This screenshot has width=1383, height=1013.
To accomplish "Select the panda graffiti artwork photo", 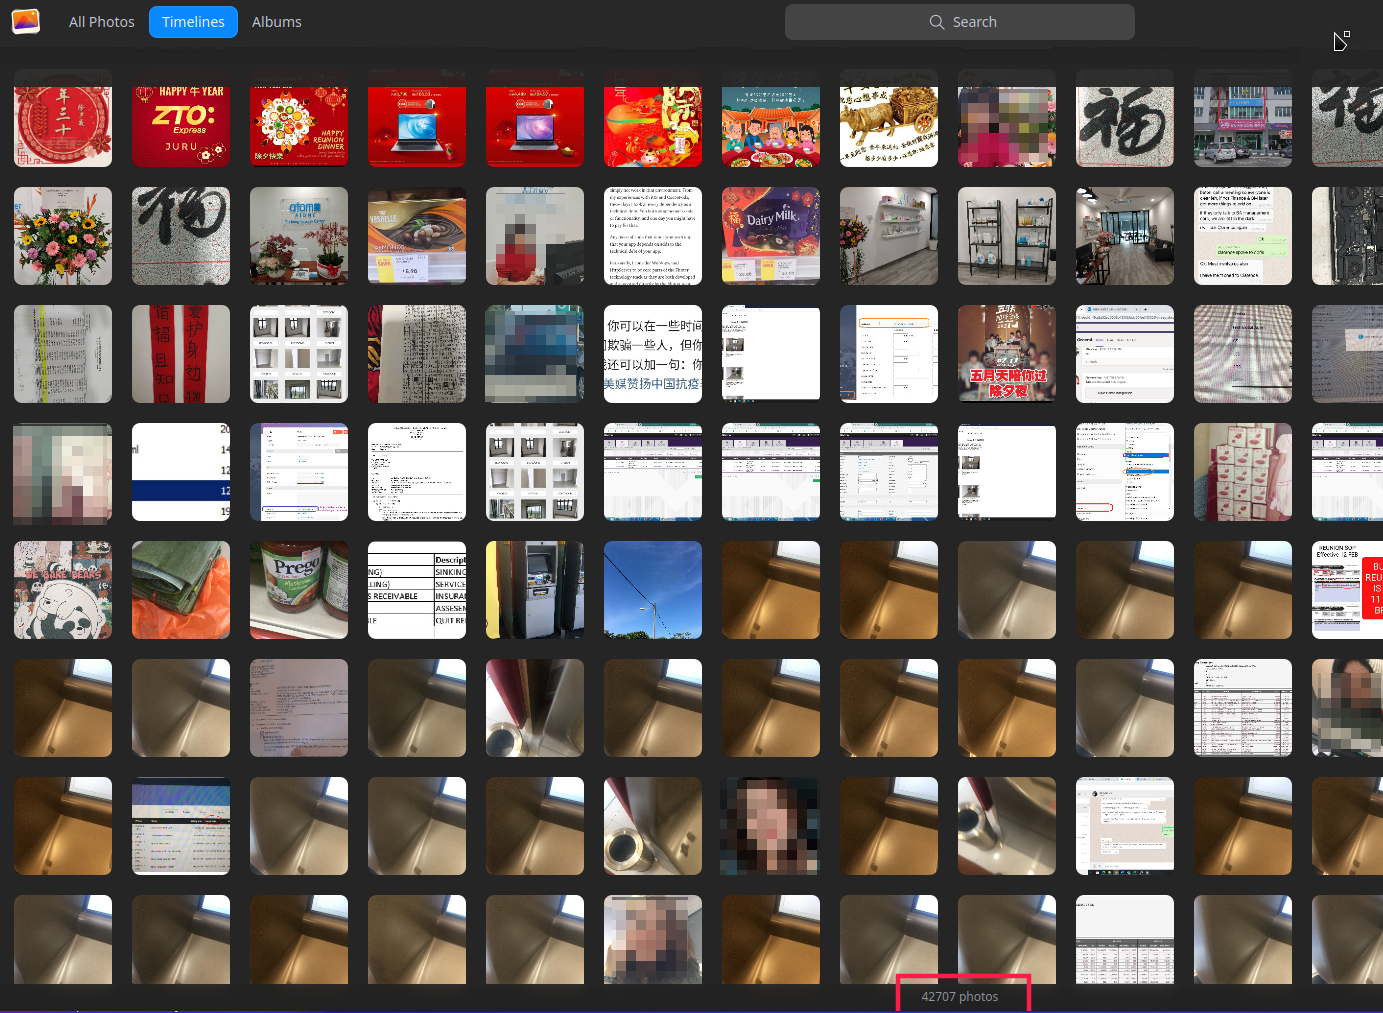I will (63, 590).
